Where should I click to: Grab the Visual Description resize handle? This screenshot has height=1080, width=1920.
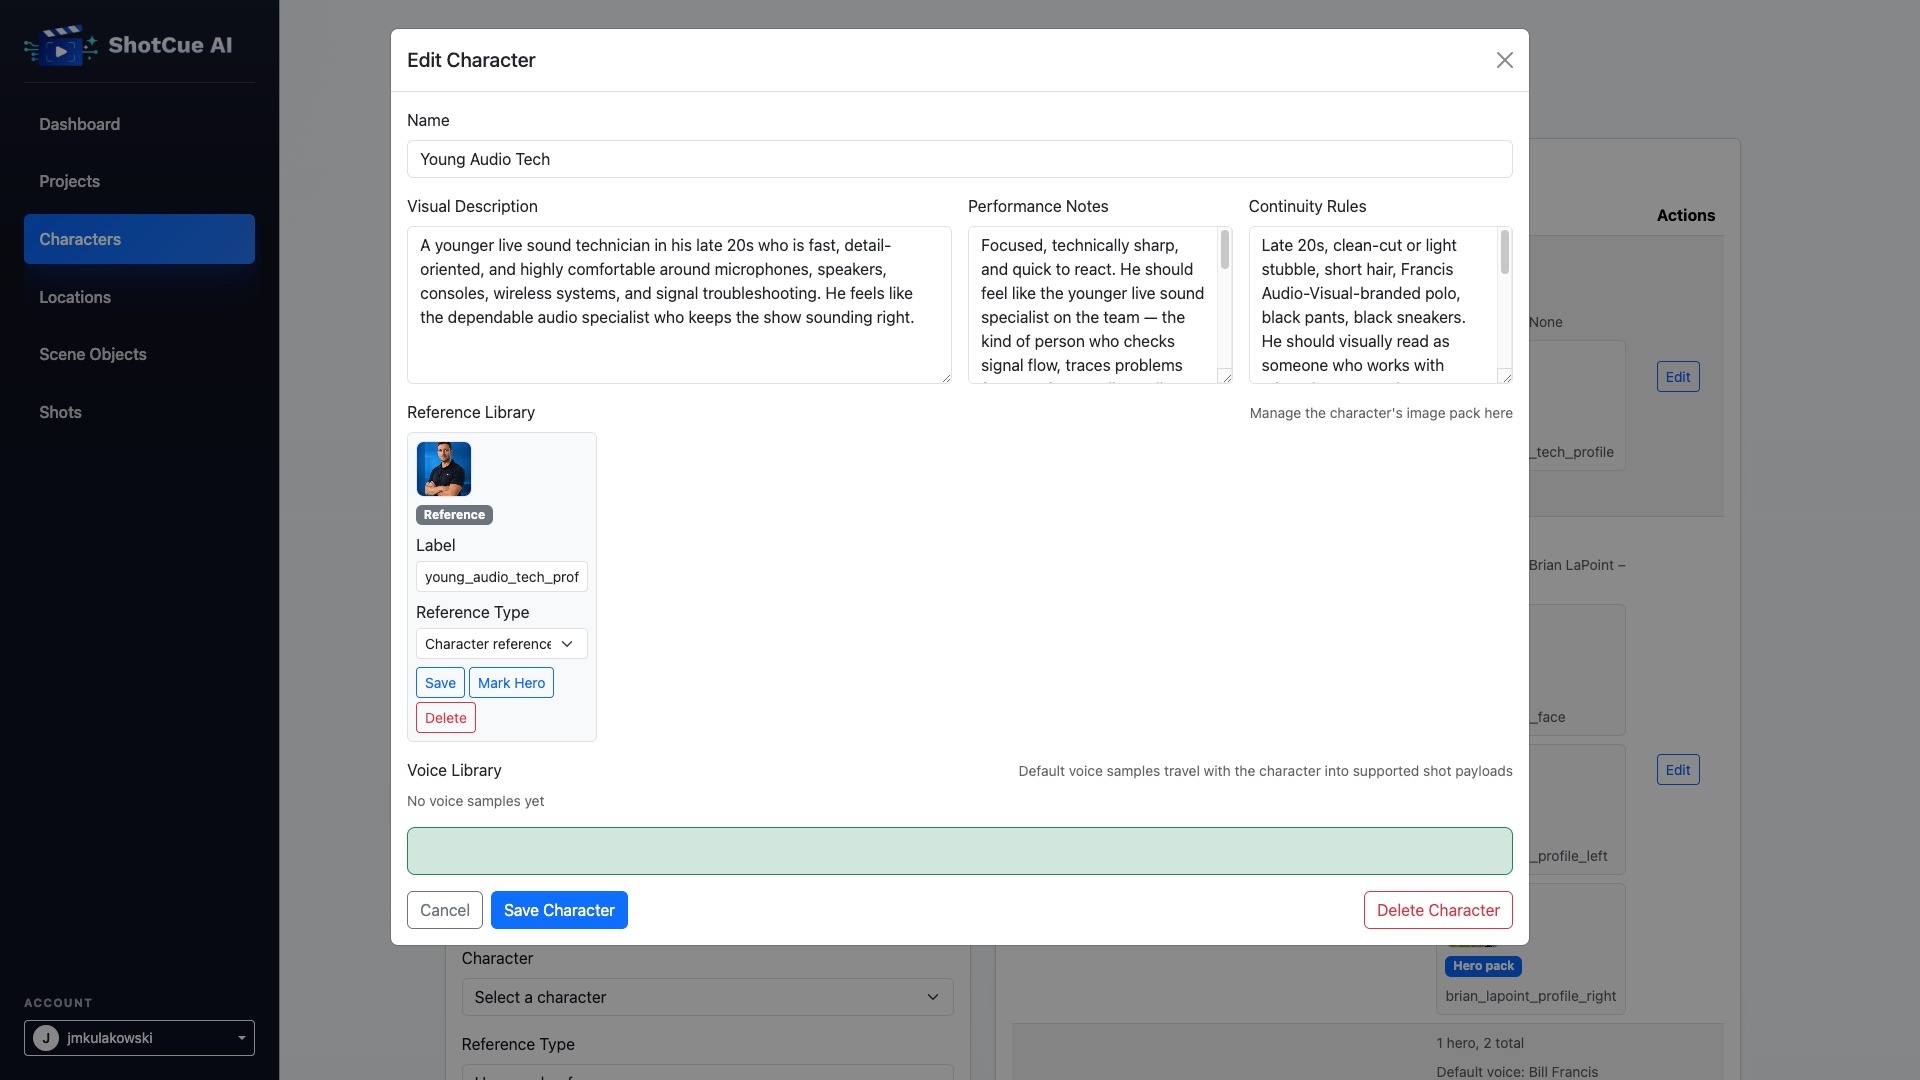pos(945,377)
